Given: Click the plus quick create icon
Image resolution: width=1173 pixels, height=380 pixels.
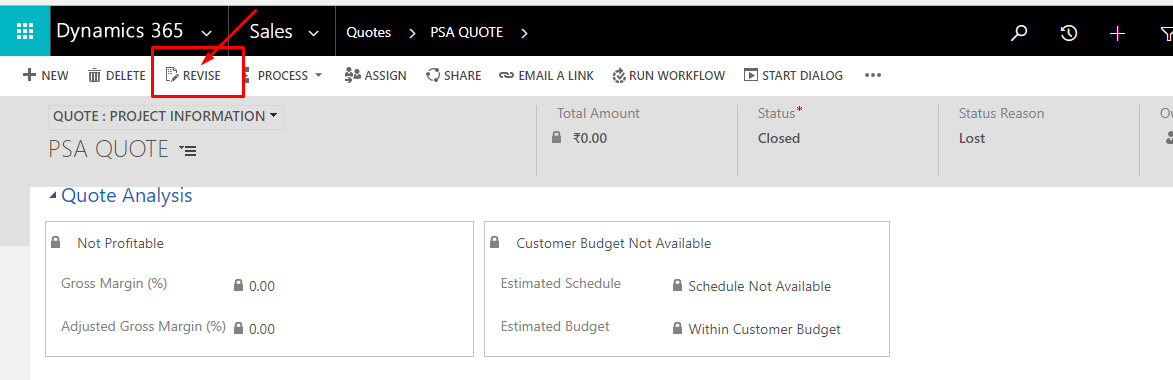Looking at the screenshot, I should [x=1118, y=33].
